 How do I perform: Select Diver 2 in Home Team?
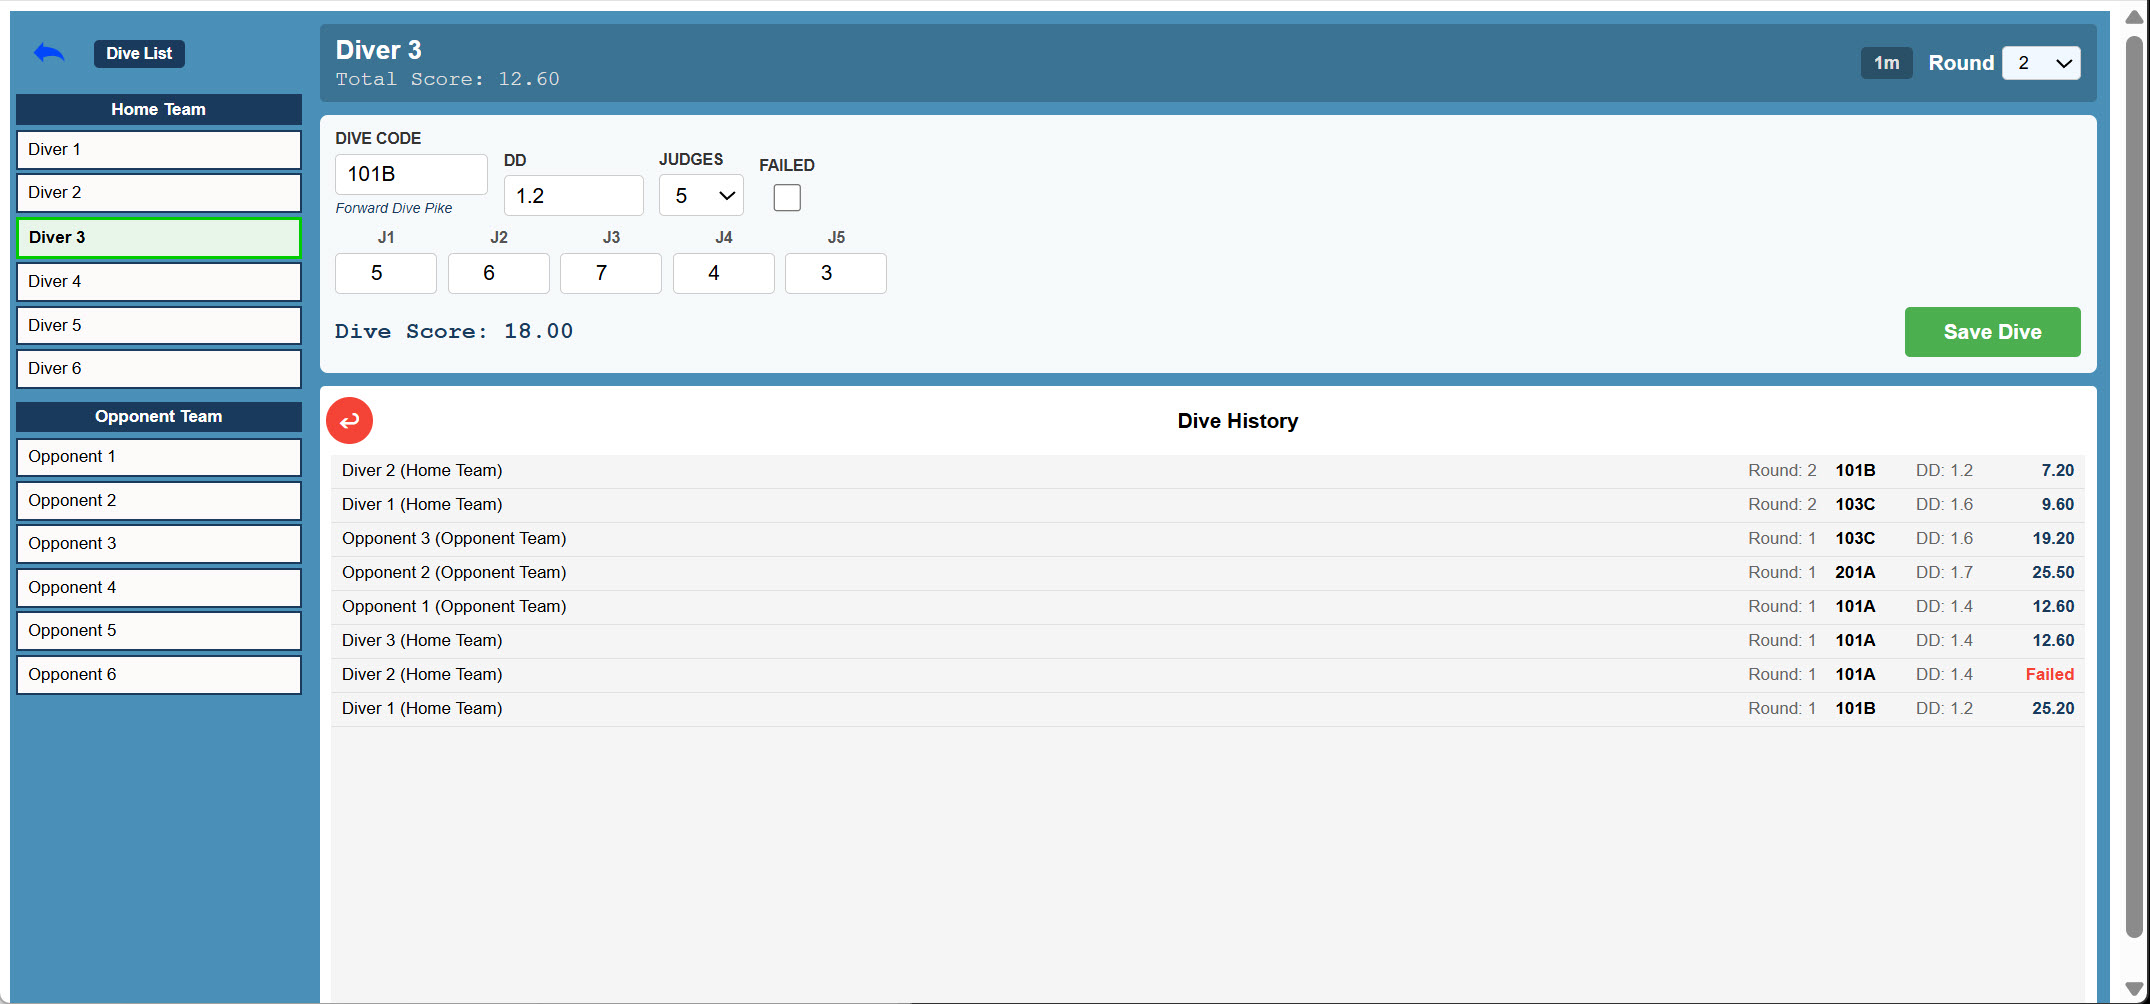159,193
